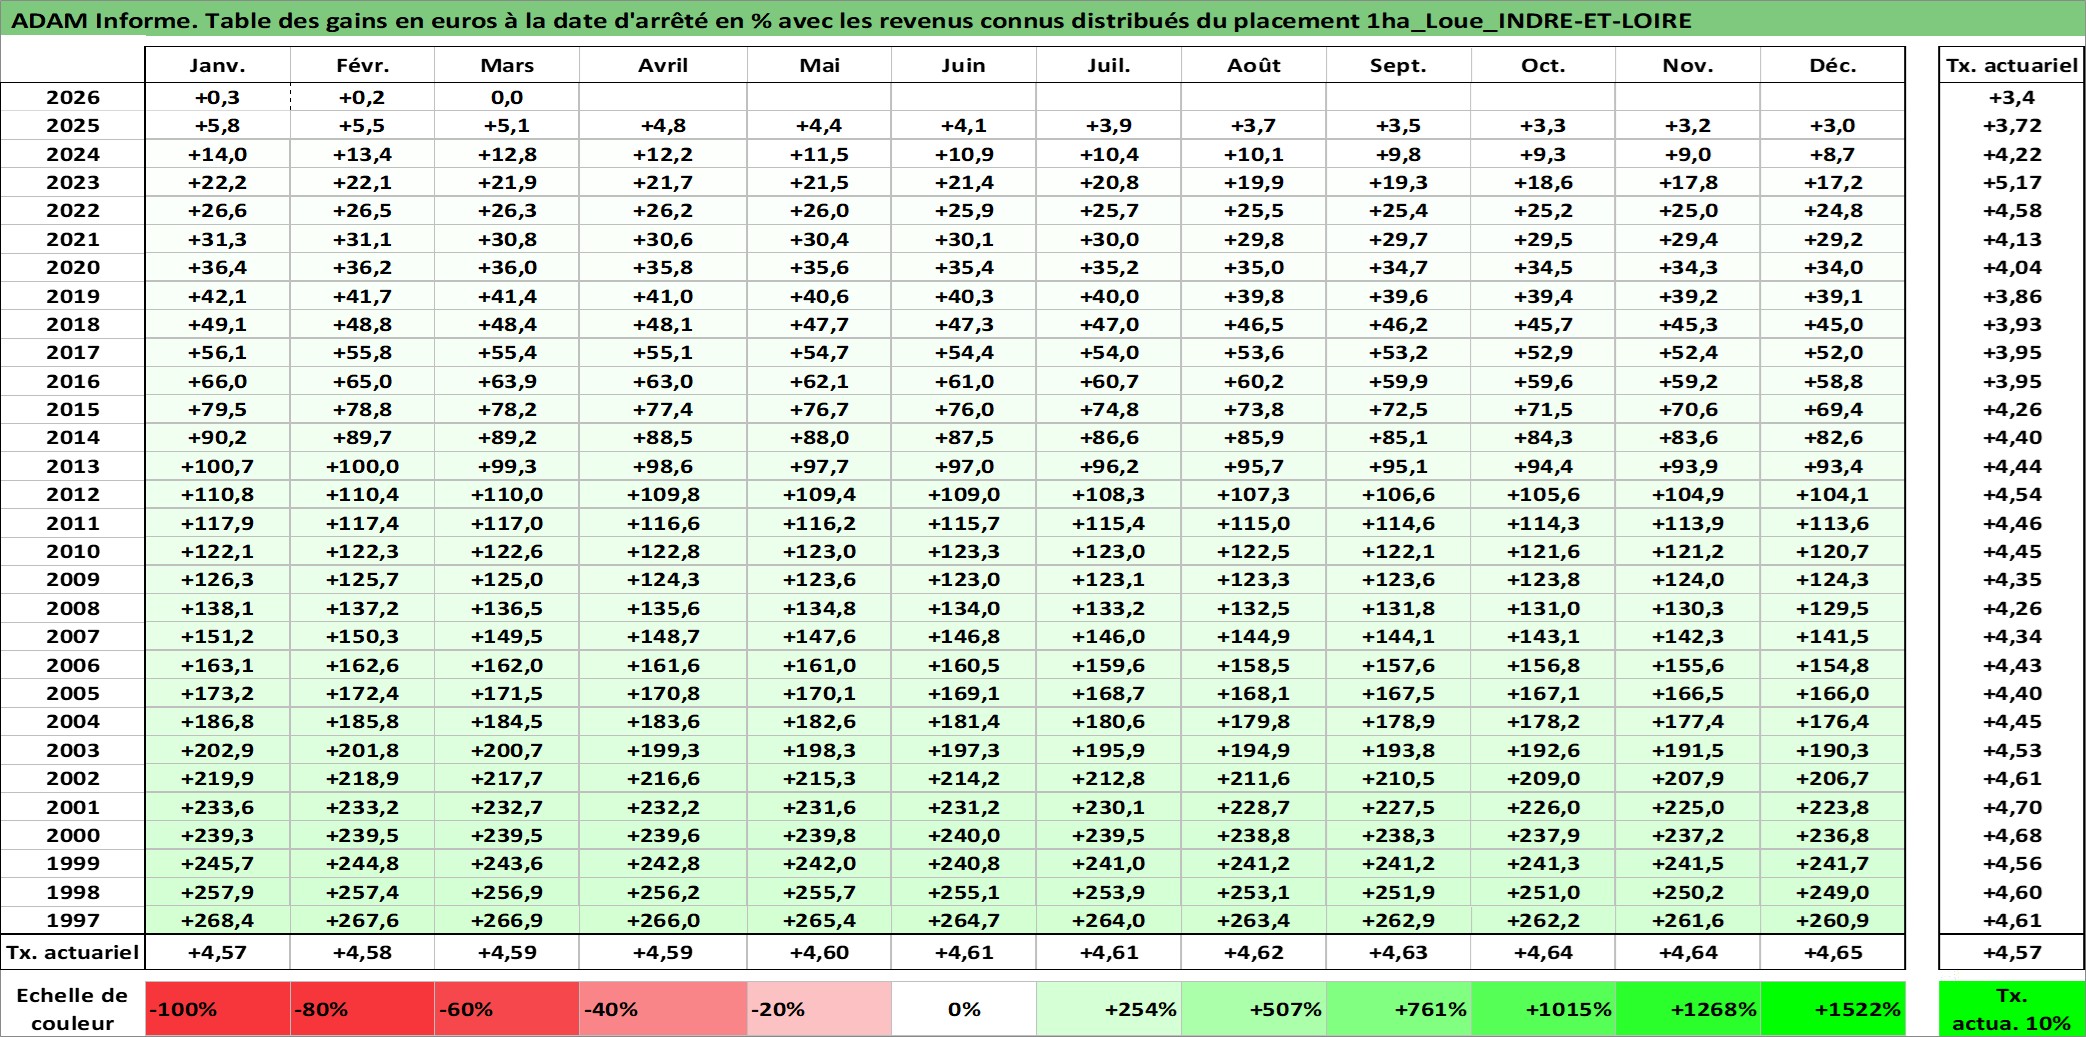Click the 'Août' column header
Screen dimensions: 2086x1037
pyautogui.click(x=1254, y=65)
